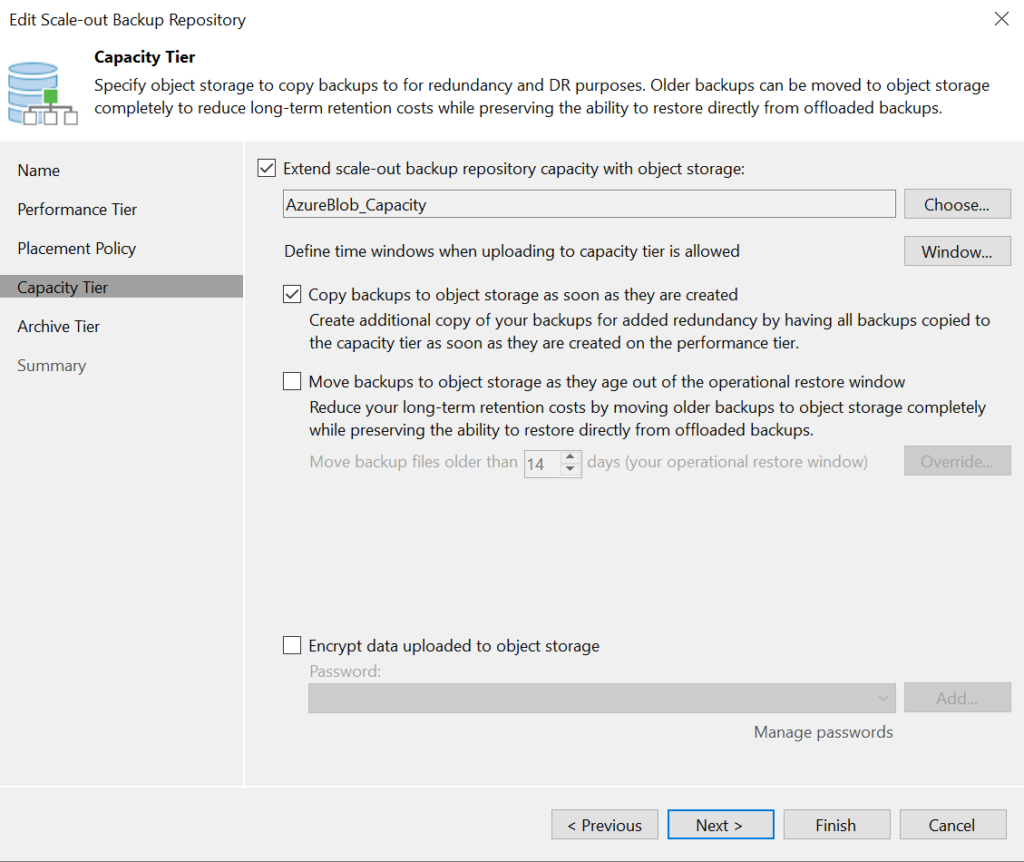Enable Move backups to object storage checkbox
1024x862 pixels.
(x=292, y=381)
